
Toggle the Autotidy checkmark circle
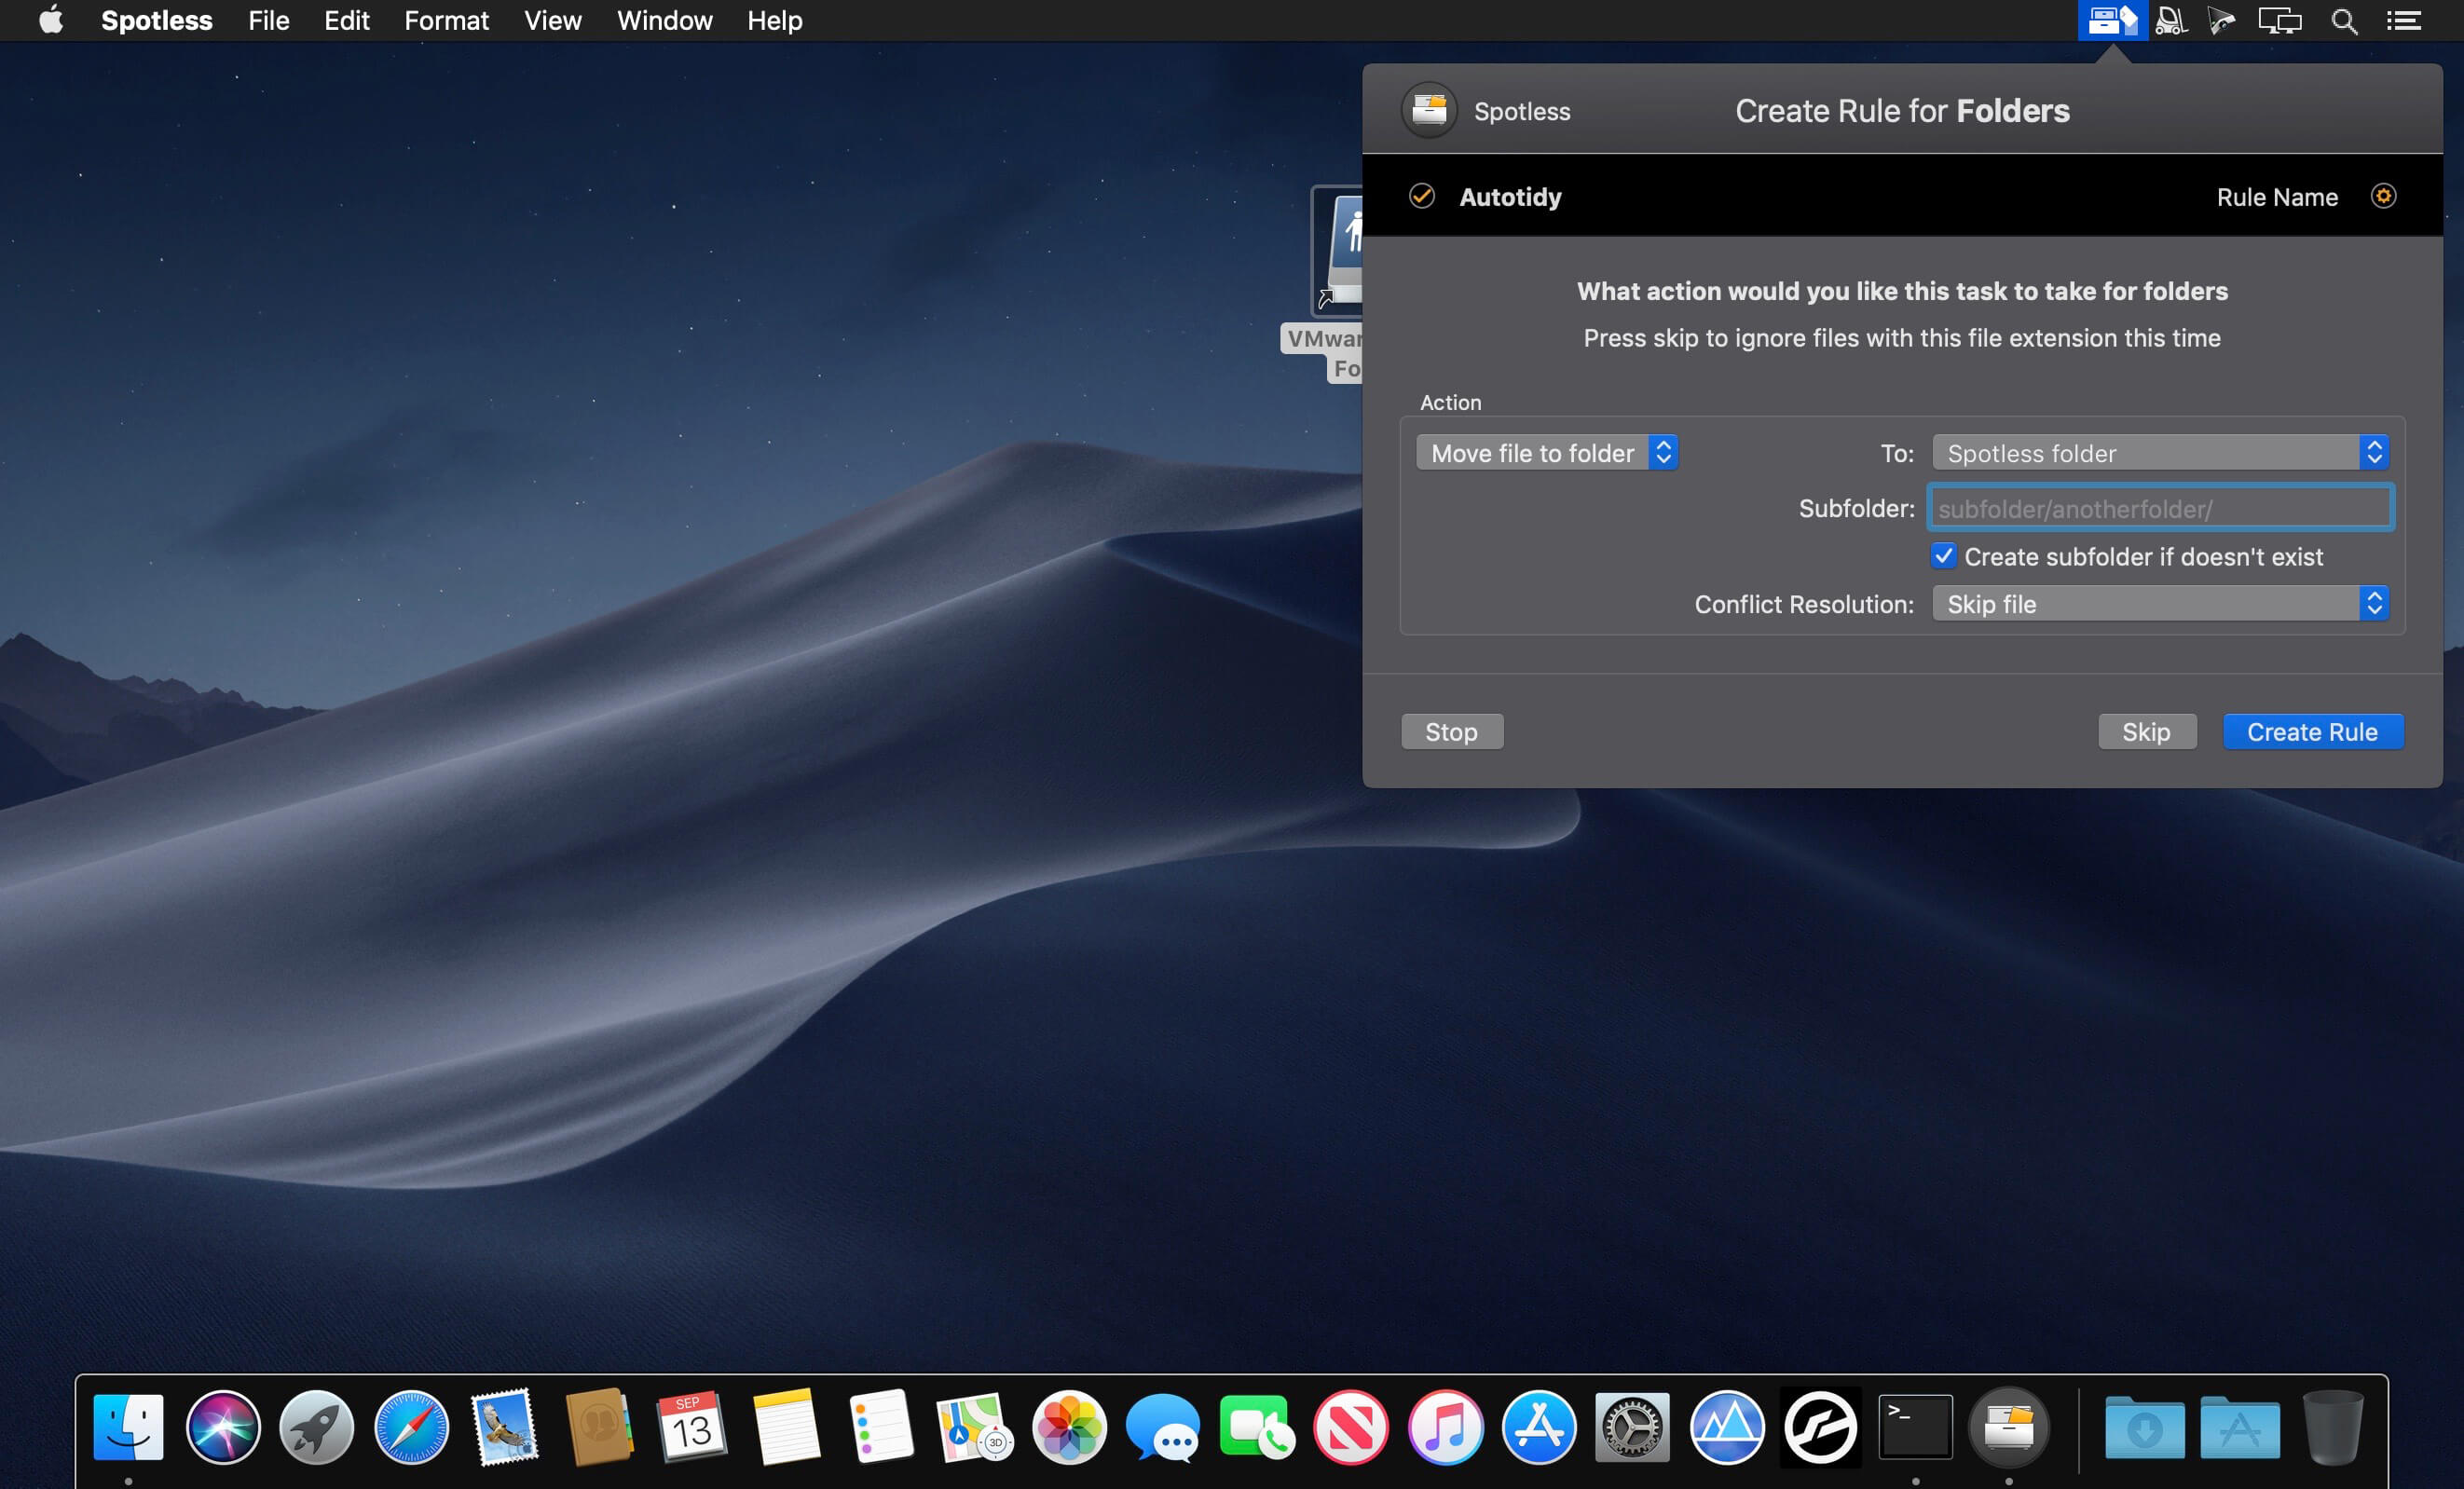tap(1422, 196)
